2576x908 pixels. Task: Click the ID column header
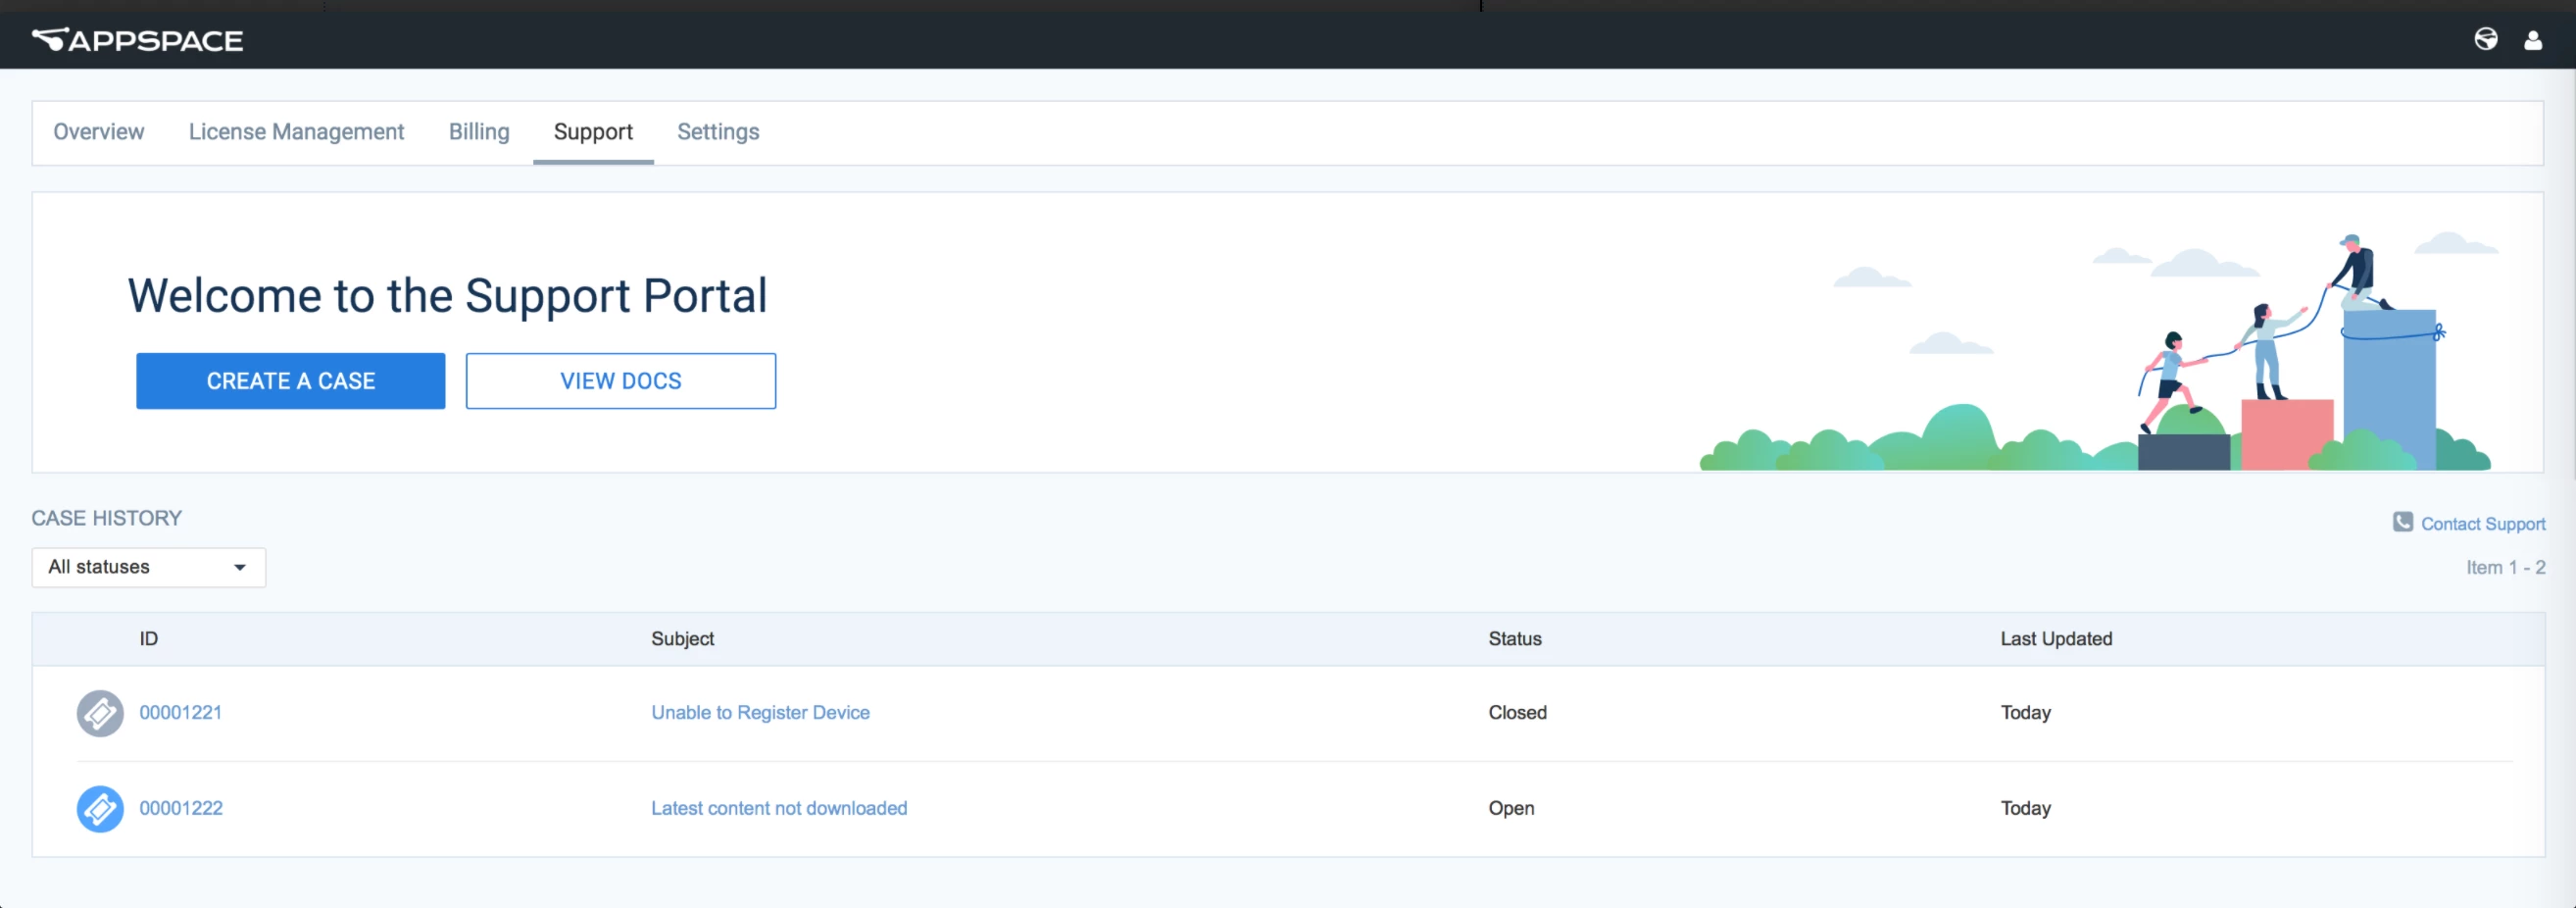click(149, 638)
